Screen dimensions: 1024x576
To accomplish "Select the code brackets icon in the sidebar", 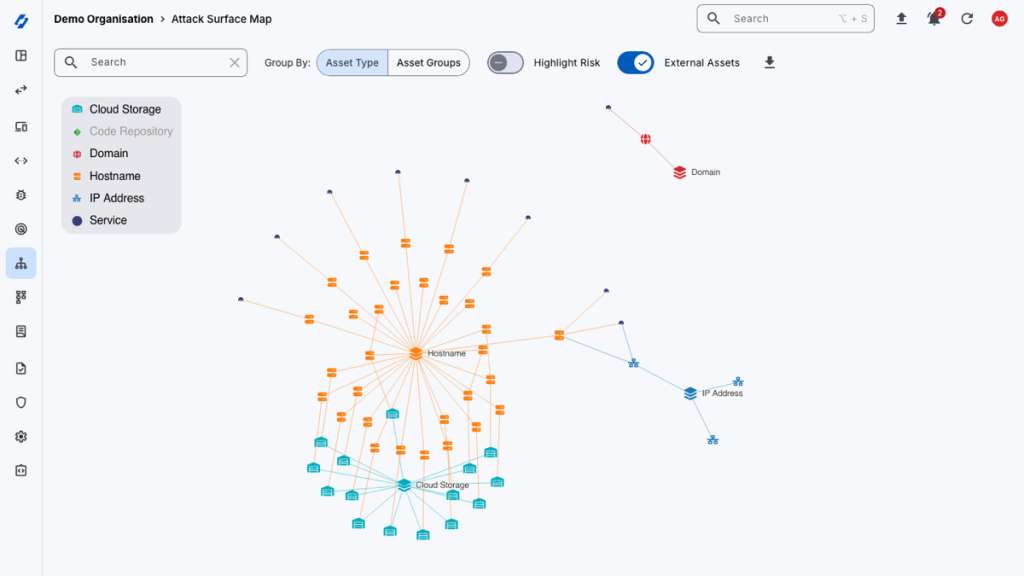I will (x=20, y=160).
